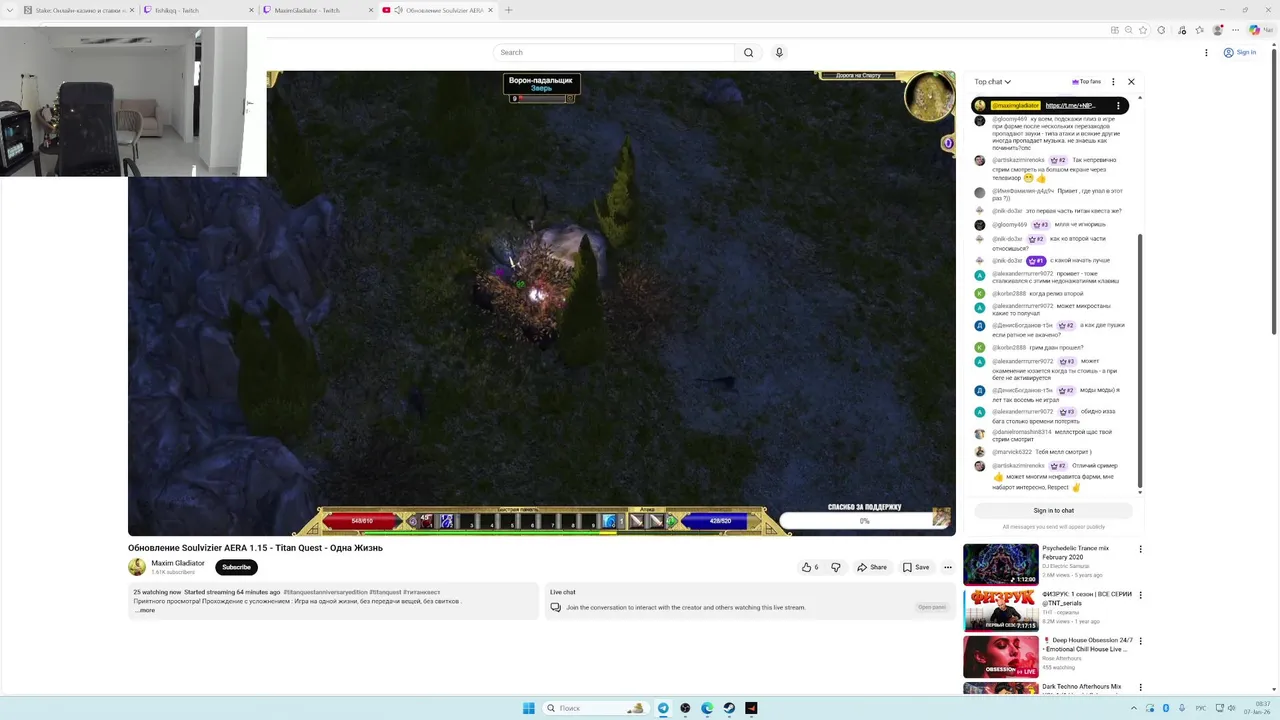The height and width of the screenshot is (720, 1280).
Task: Open Maxim Gladiator channel avatar
Action: pos(137,567)
